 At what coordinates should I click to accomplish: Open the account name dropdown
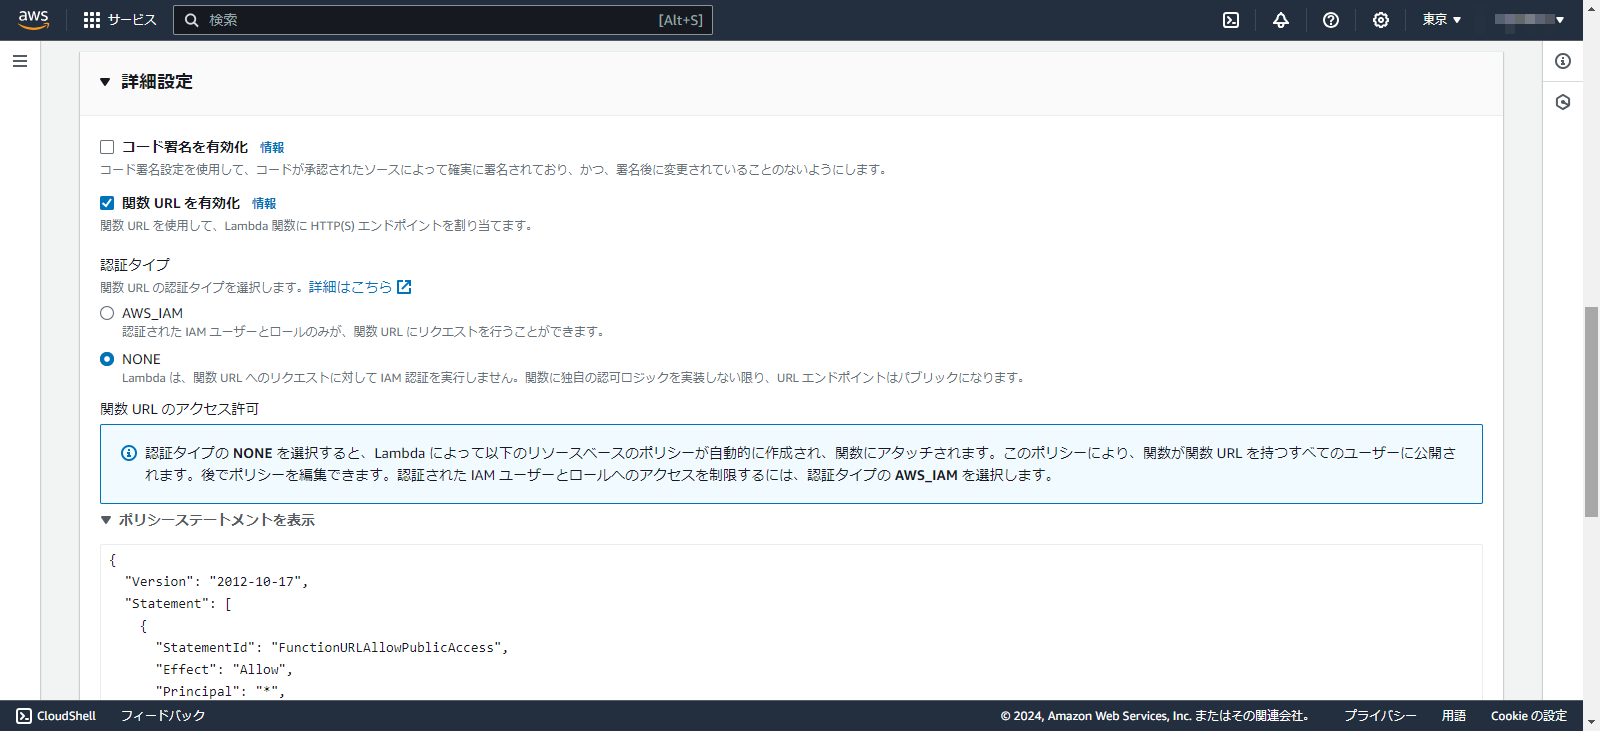(1529, 20)
